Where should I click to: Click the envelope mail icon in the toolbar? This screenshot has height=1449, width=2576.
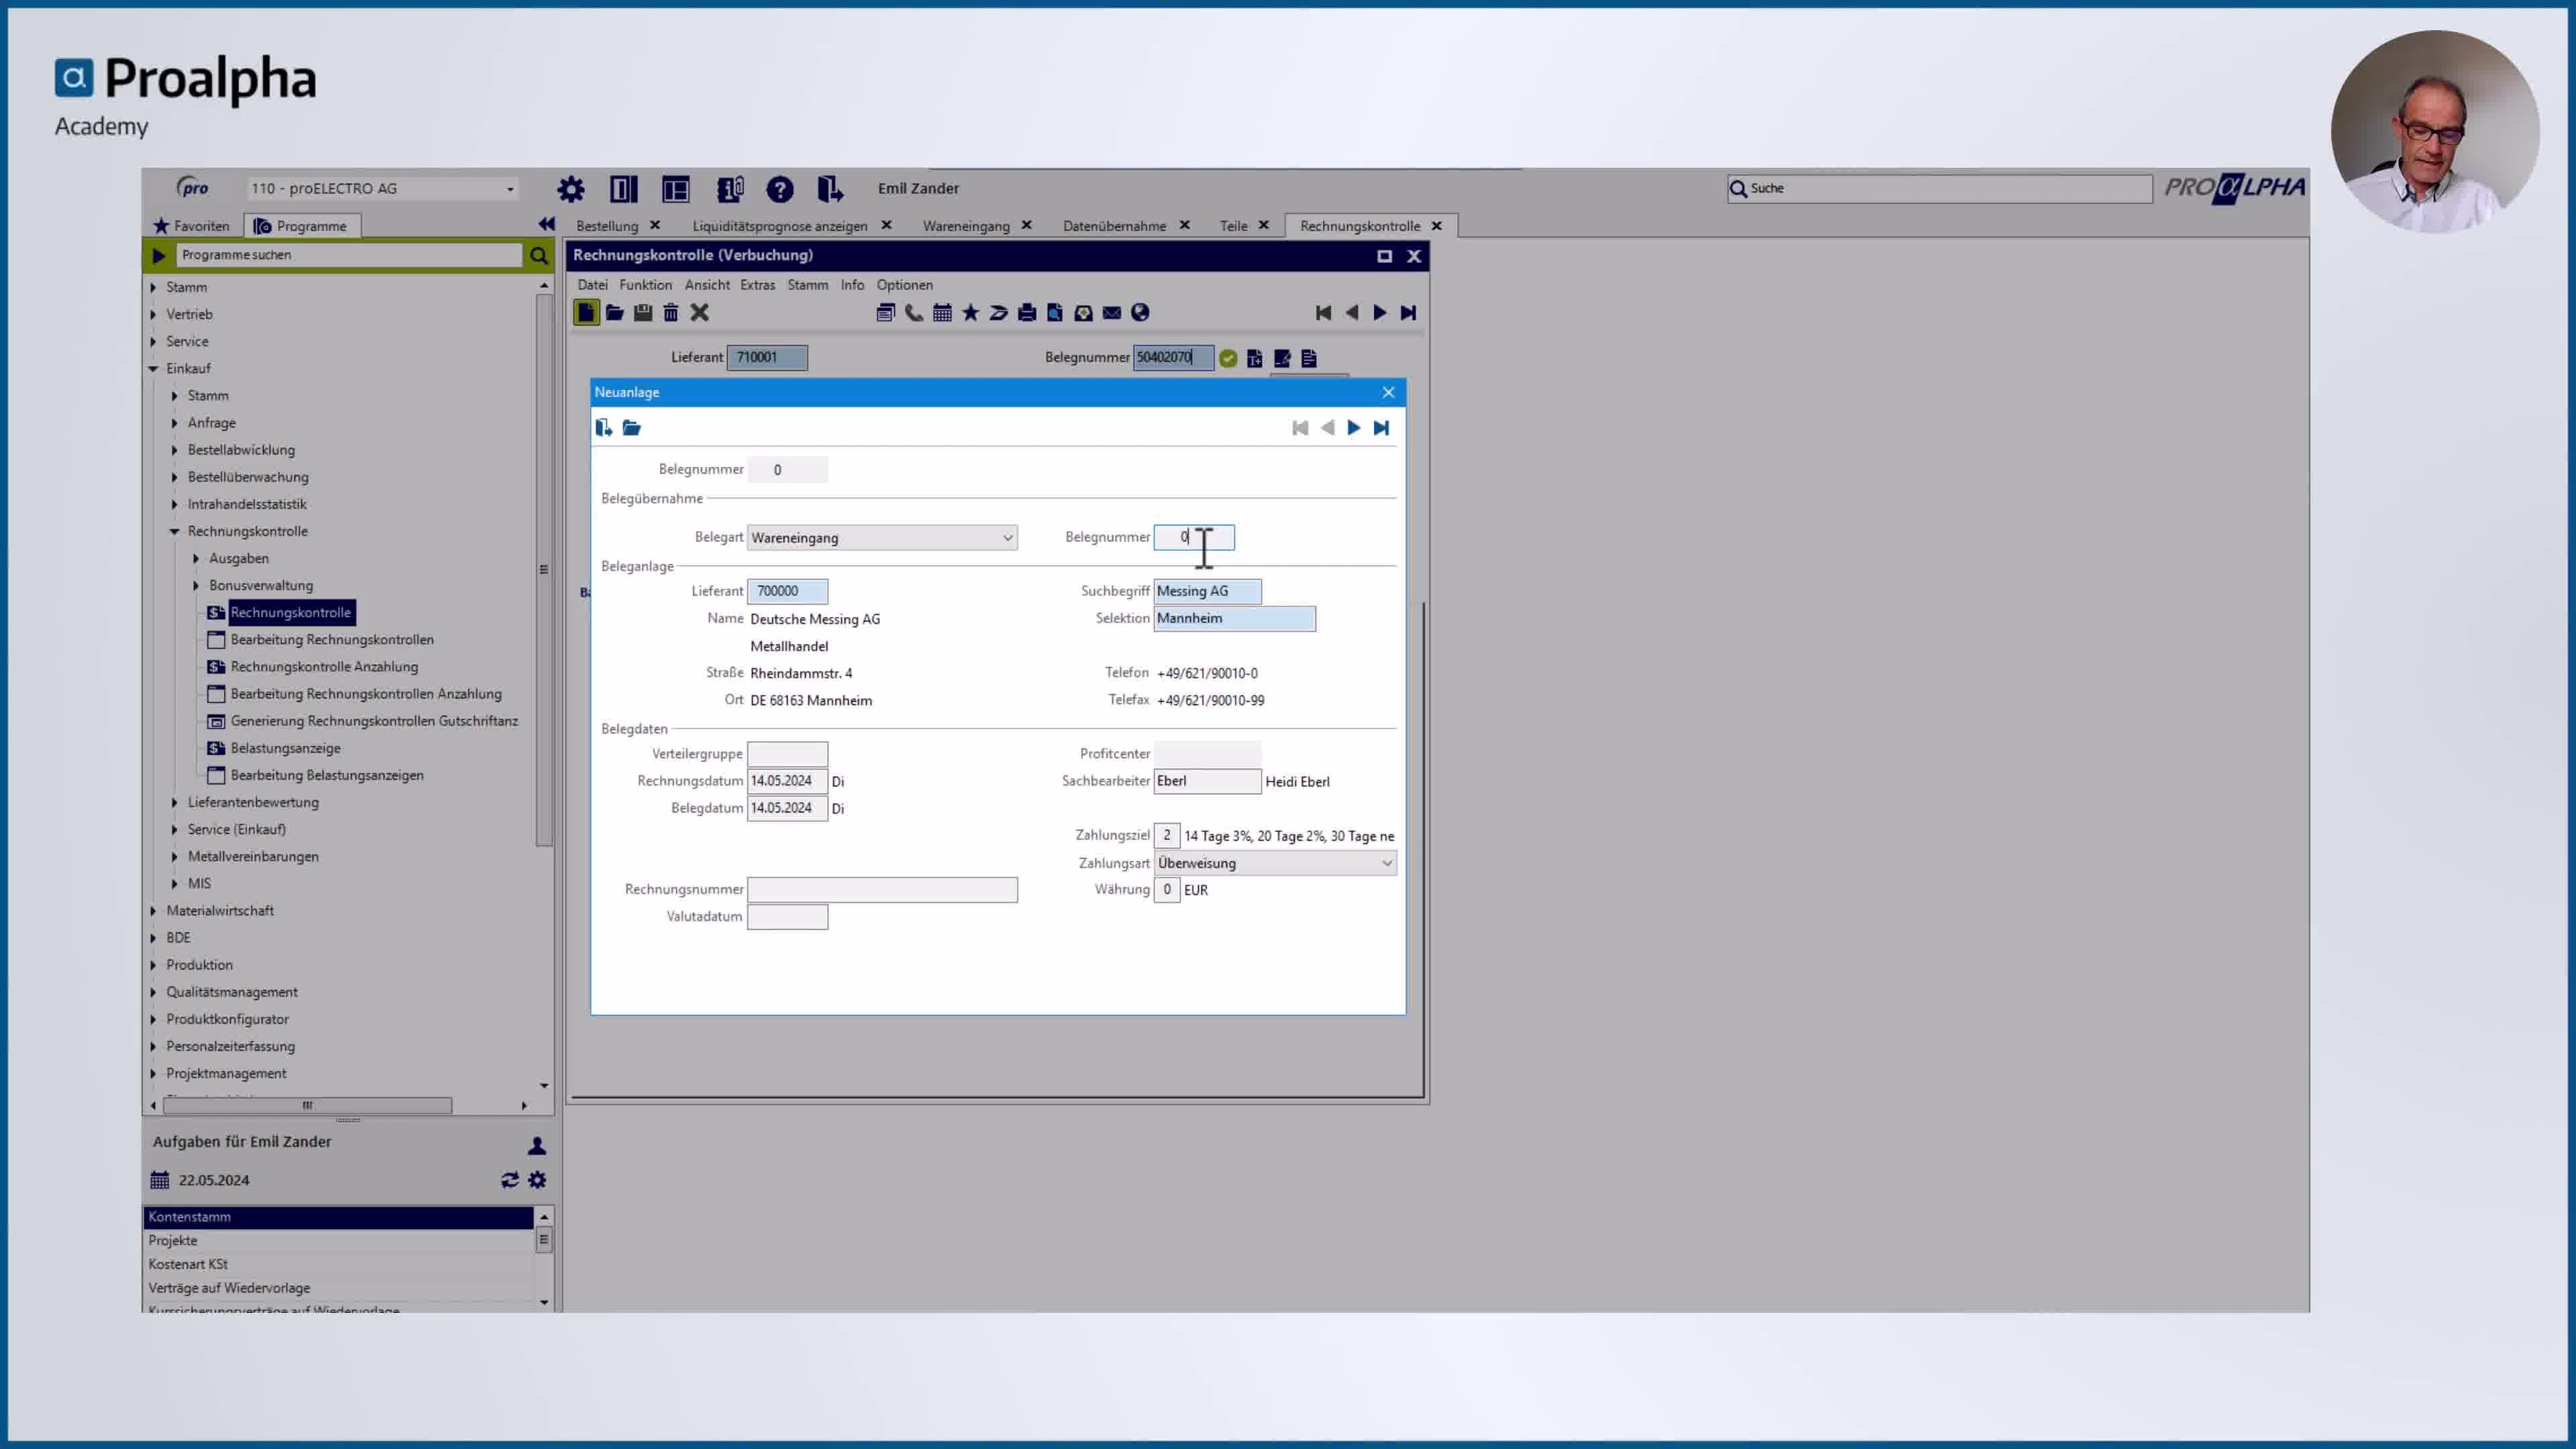click(x=1112, y=313)
